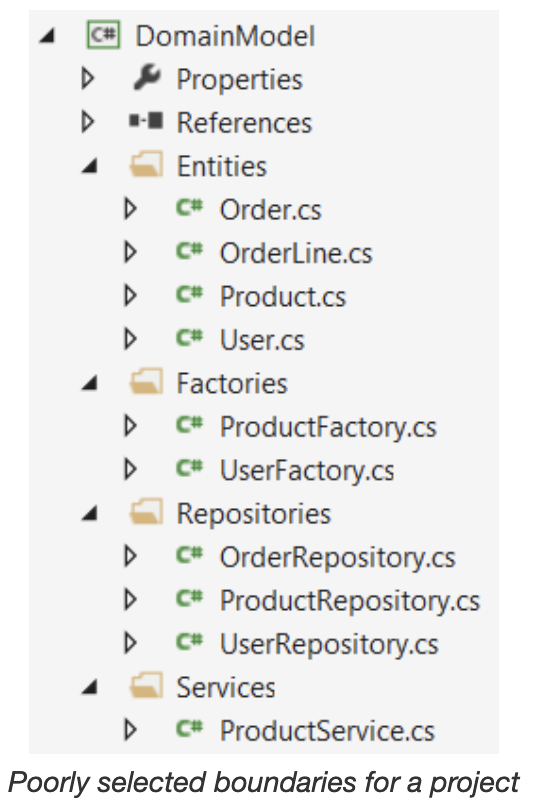544x810 pixels.
Task: Select the OrderRepository.cs file
Action: point(337,558)
